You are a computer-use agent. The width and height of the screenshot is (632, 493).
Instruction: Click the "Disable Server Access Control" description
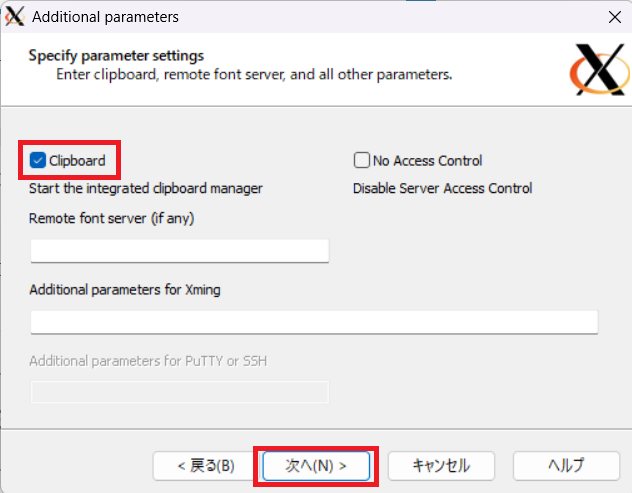(442, 188)
